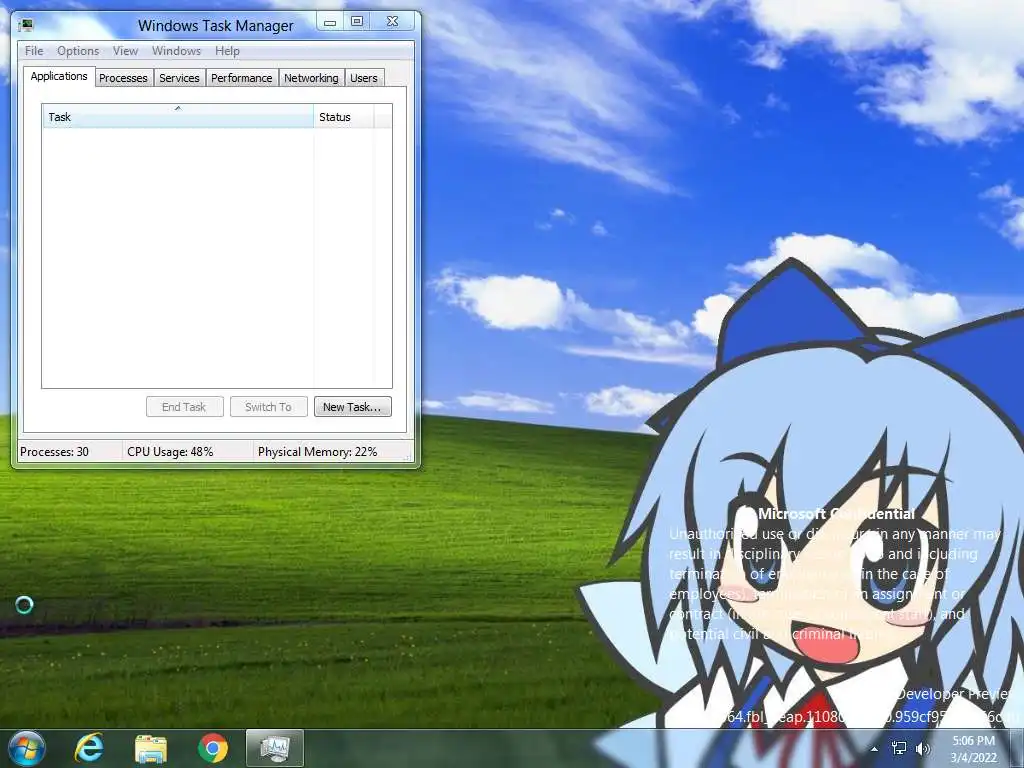Click Physical Memory: 22% status
This screenshot has width=1024, height=768.
pyautogui.click(x=317, y=452)
